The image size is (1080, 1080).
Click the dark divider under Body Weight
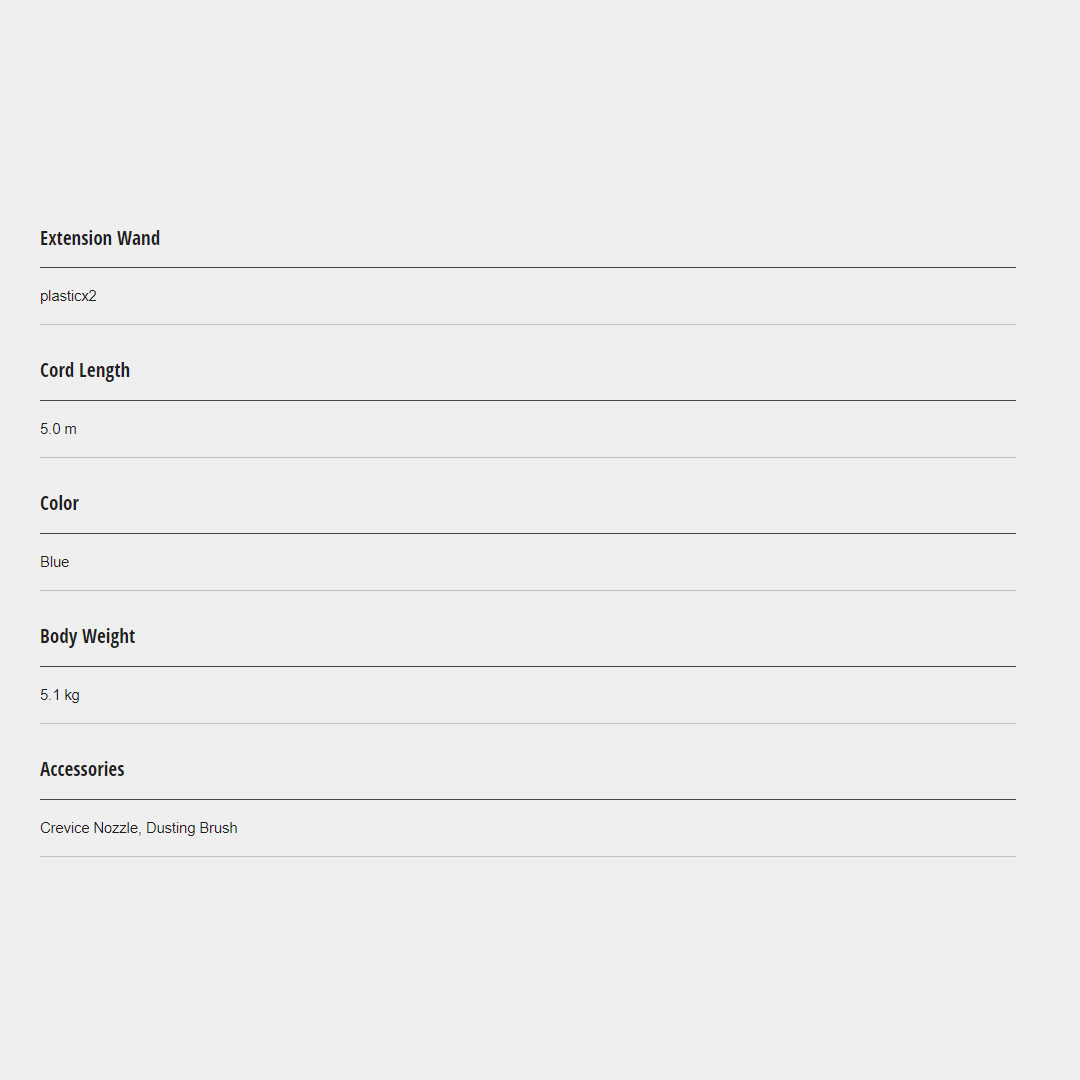coord(528,666)
